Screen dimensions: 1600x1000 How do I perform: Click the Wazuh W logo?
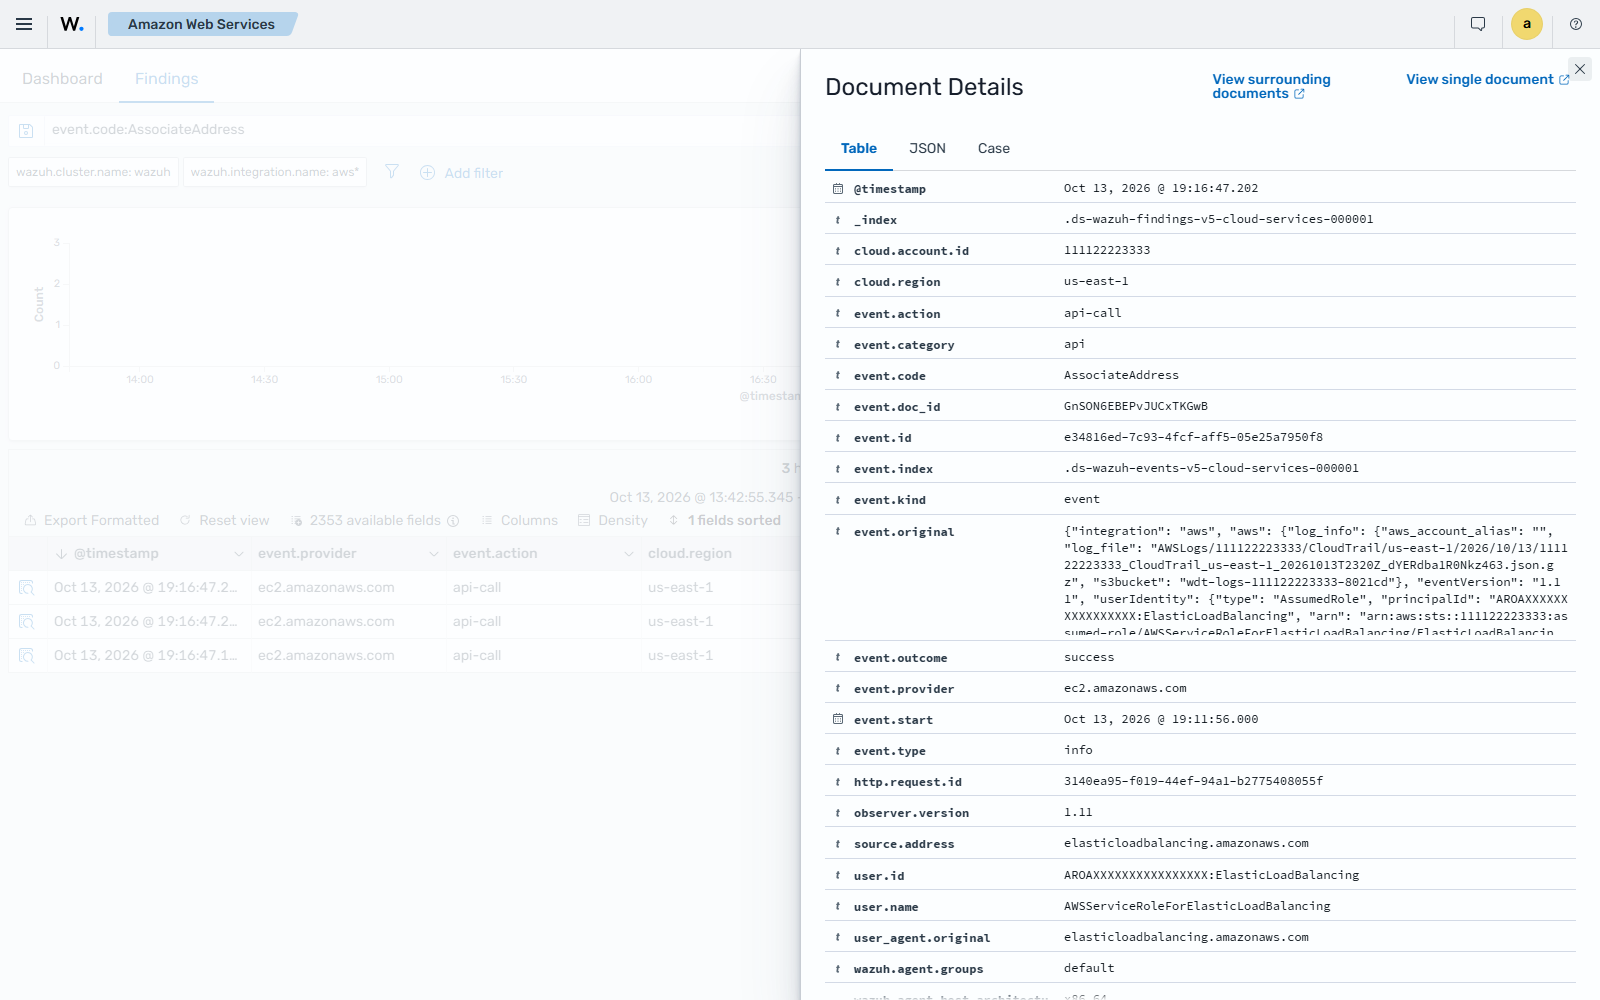click(72, 24)
